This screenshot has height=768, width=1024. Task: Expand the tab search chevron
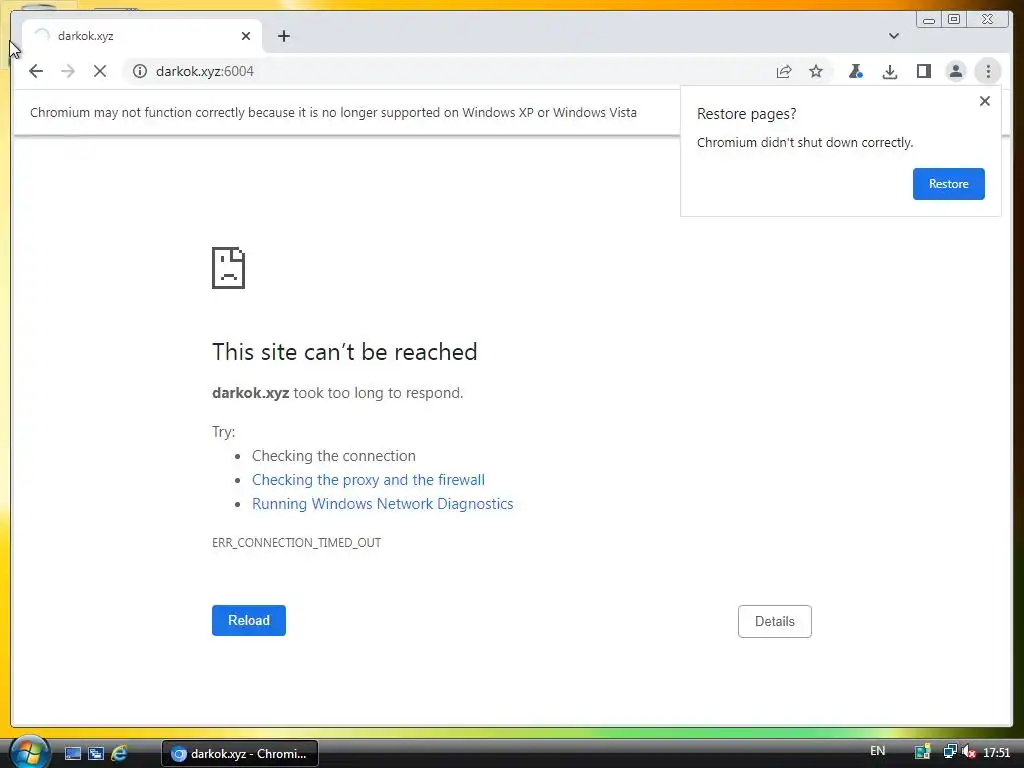point(893,36)
